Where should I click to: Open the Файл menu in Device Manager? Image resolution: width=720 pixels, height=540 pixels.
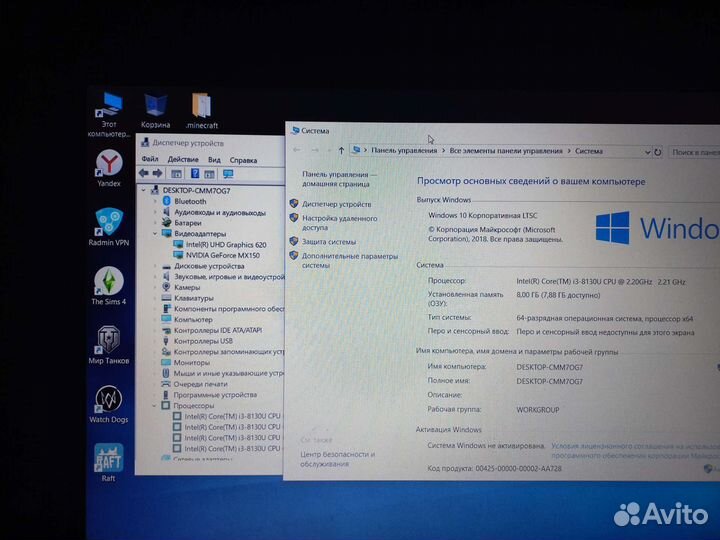pyautogui.click(x=150, y=159)
